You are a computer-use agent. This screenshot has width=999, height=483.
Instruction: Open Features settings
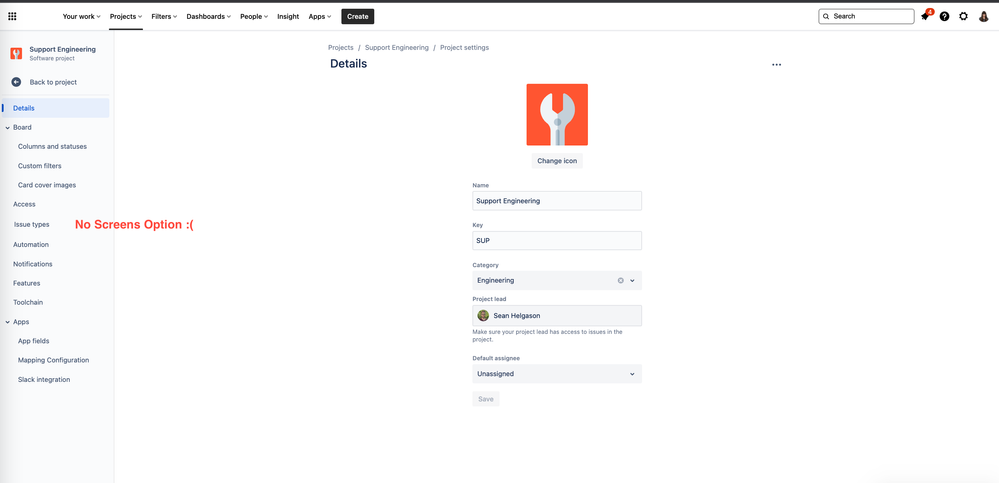click(x=27, y=283)
